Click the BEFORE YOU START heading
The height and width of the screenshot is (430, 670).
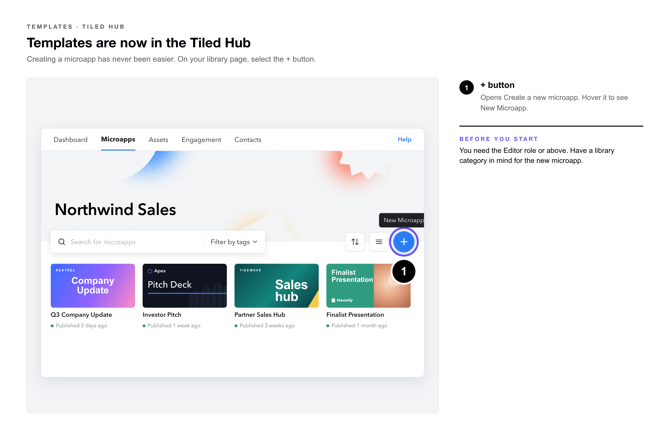coord(499,139)
